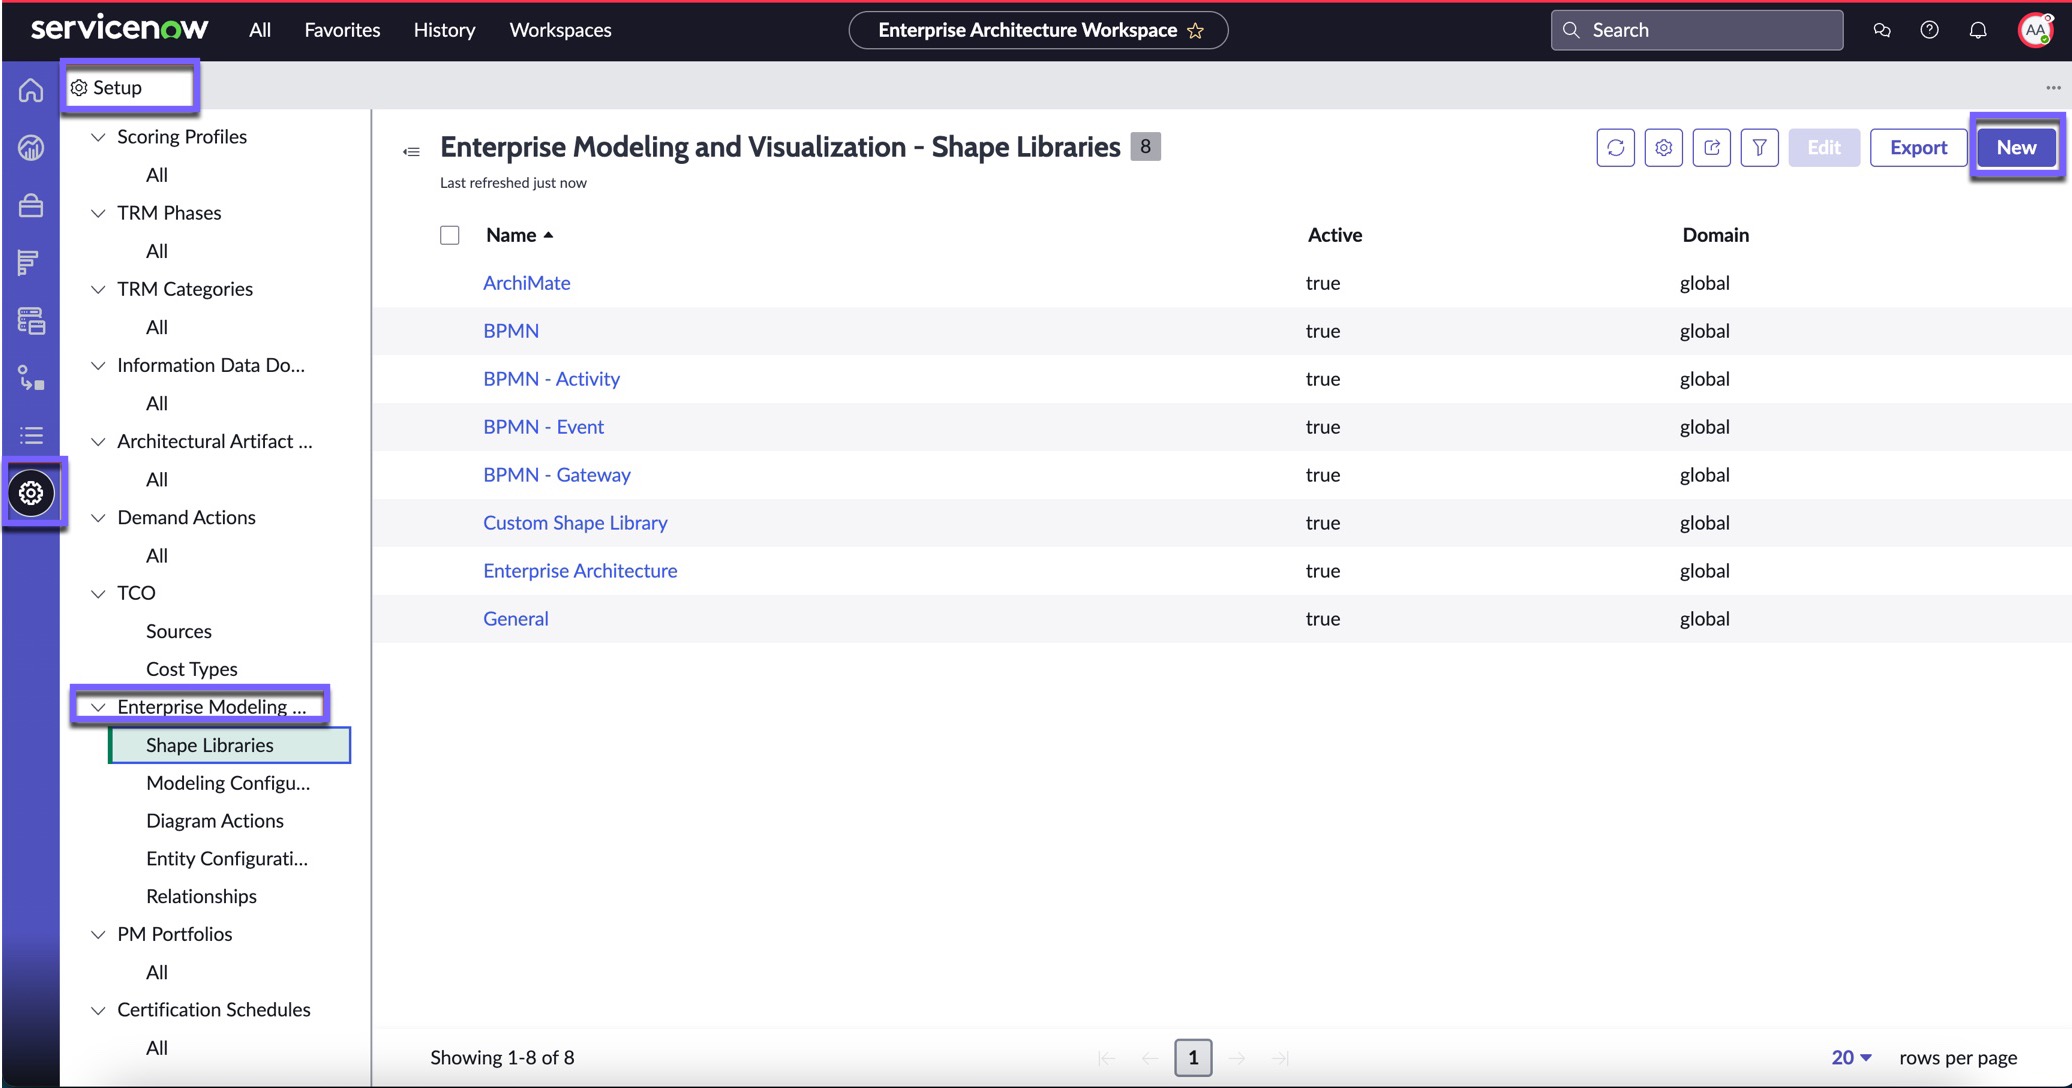
Task: Collapse the Architectural Artifact section
Action: point(98,441)
